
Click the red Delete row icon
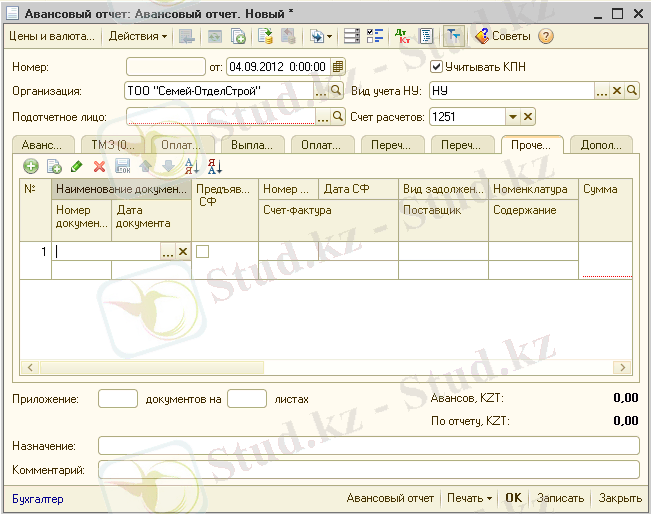click(x=99, y=166)
